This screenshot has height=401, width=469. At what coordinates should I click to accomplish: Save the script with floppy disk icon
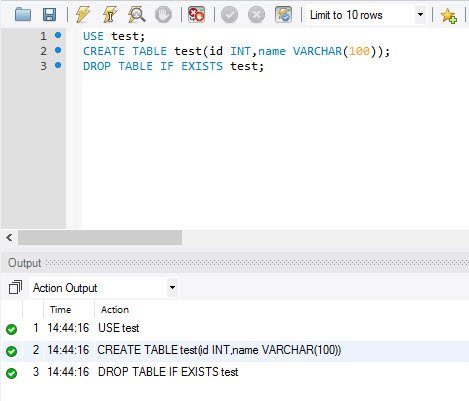coord(49,15)
